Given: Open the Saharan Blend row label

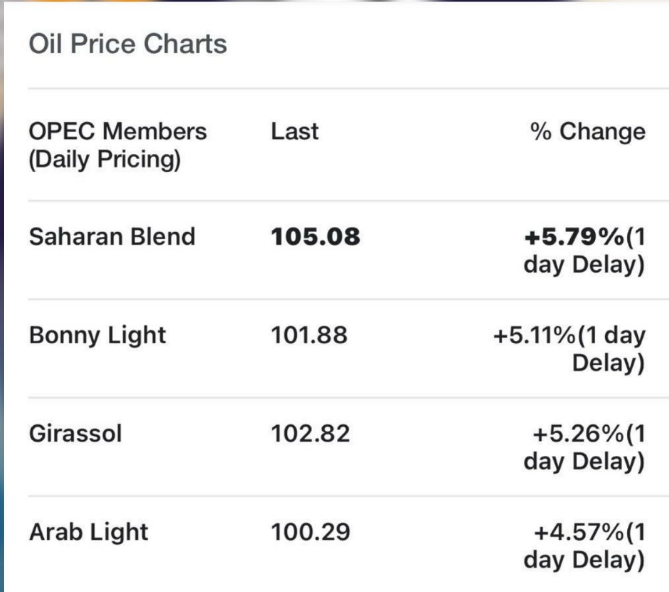Looking at the screenshot, I should (112, 238).
